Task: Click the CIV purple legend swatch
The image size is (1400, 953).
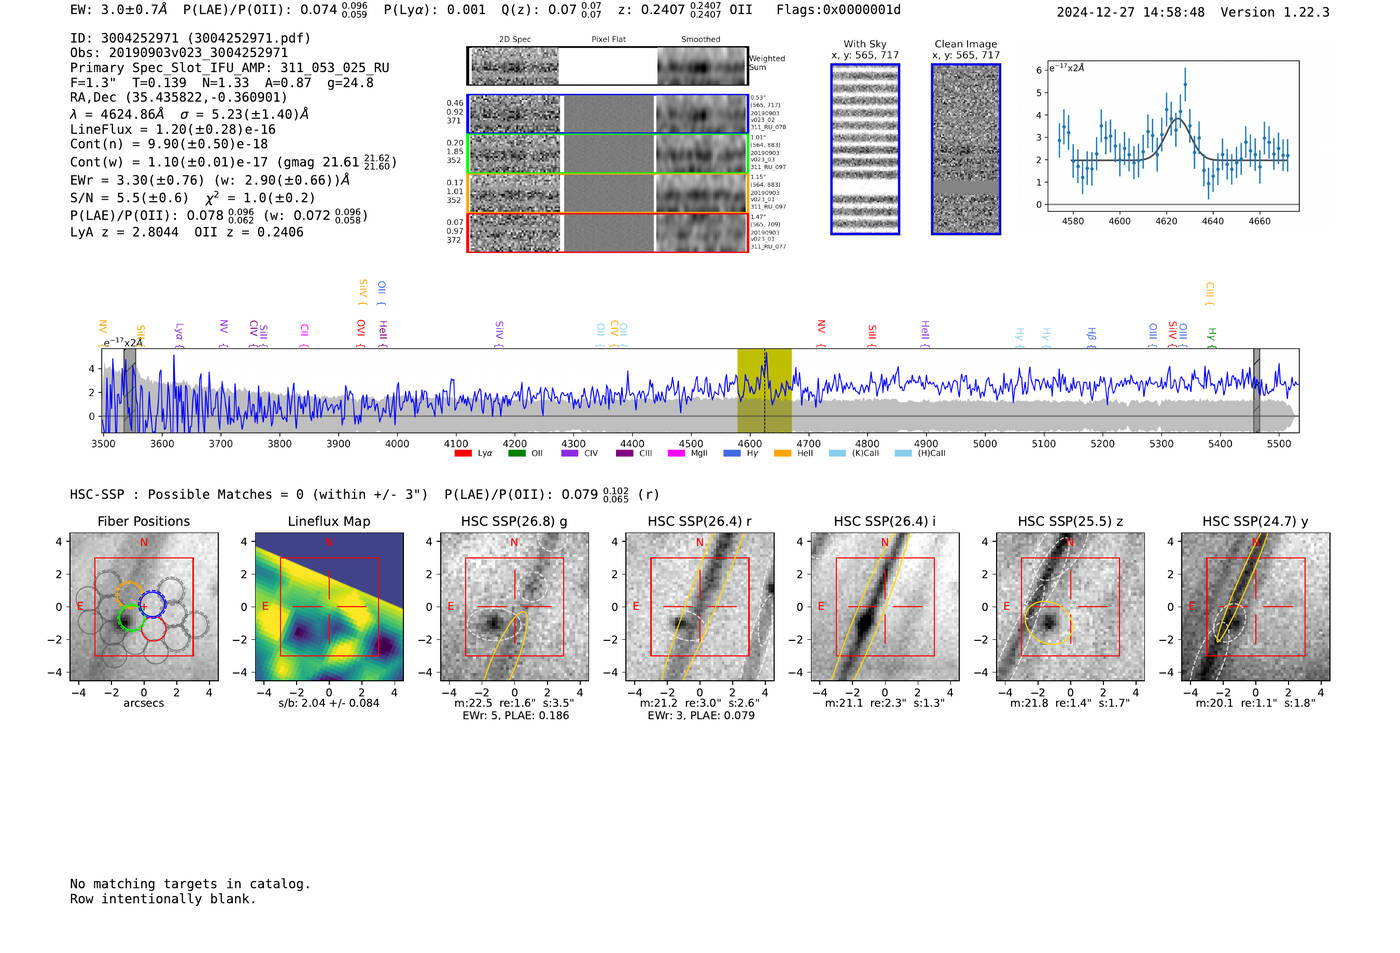Action: tap(570, 453)
